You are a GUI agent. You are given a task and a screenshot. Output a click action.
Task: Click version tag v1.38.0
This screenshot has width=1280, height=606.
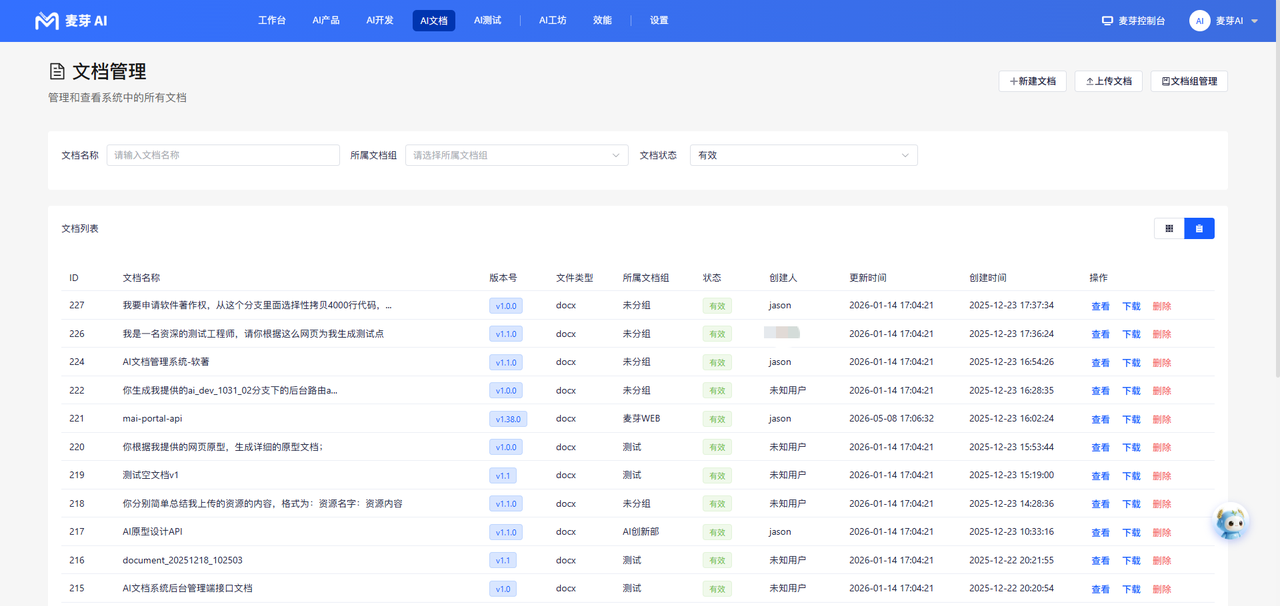point(509,419)
